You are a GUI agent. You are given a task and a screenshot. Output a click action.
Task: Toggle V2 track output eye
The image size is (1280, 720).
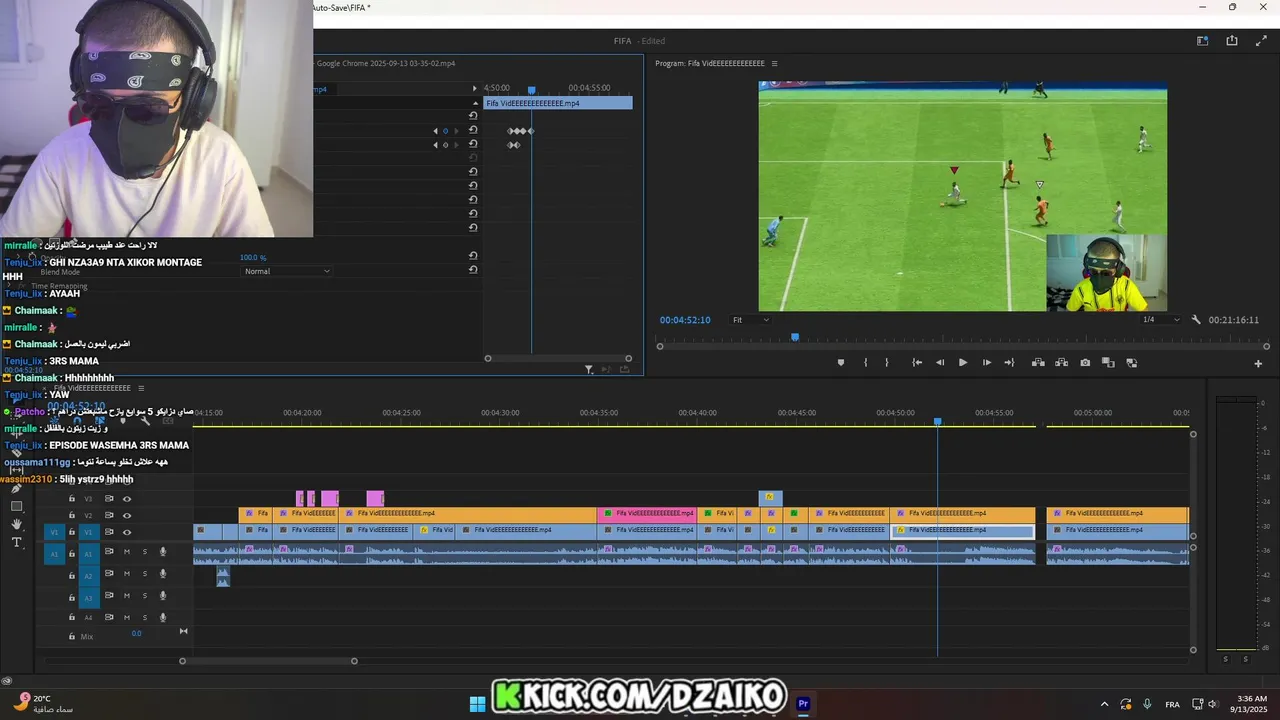point(127,515)
